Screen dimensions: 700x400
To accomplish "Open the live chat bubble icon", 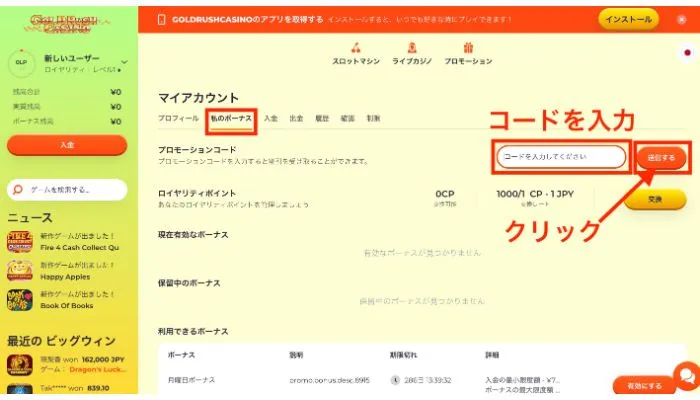I will [x=686, y=376].
